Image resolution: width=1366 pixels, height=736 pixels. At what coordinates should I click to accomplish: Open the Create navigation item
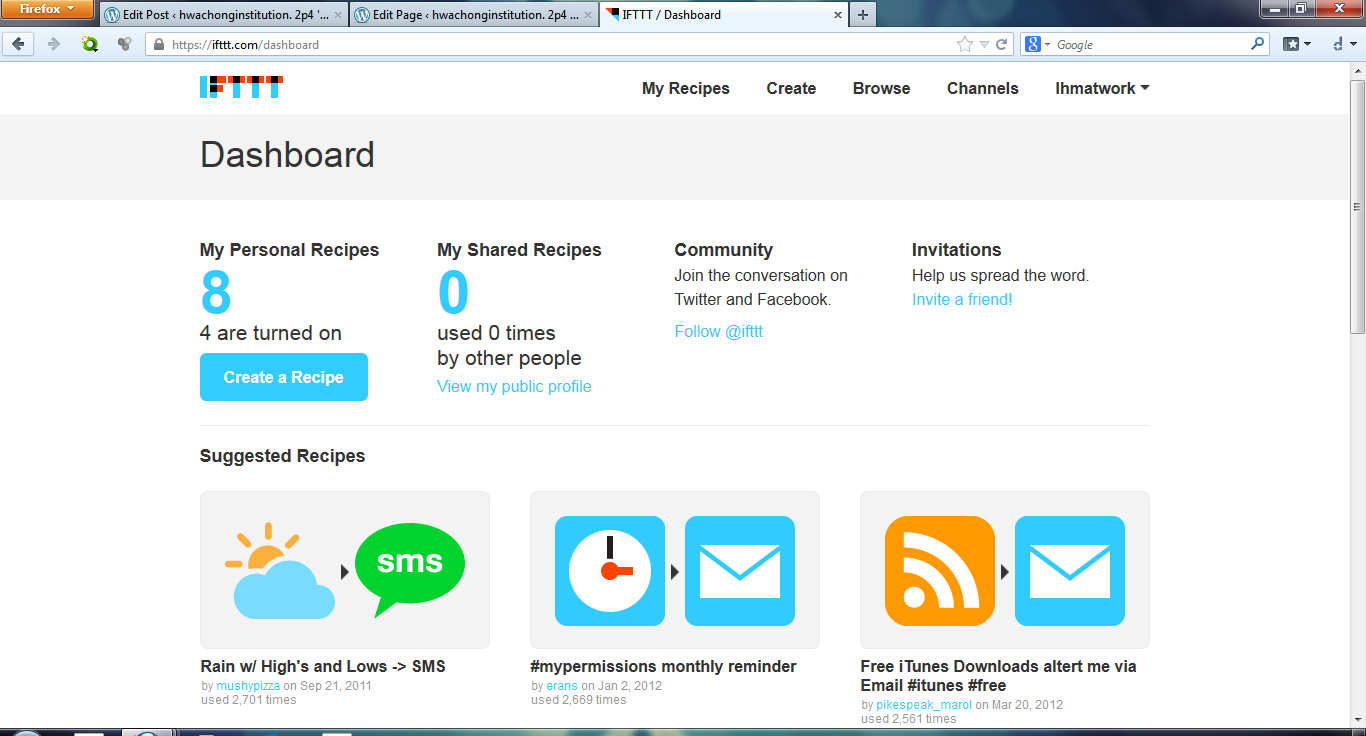coord(791,88)
